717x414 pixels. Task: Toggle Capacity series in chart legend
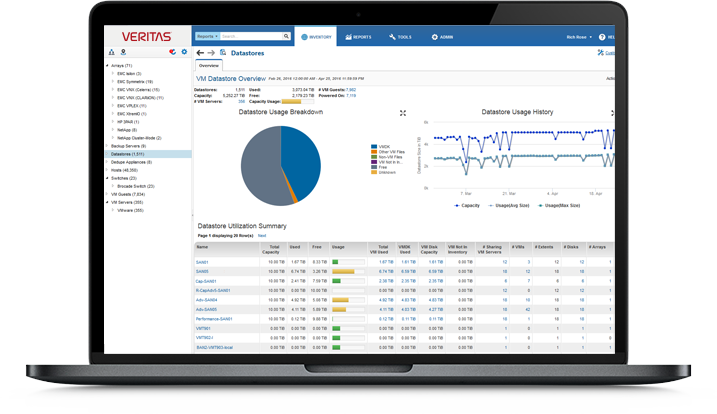tap(467, 205)
